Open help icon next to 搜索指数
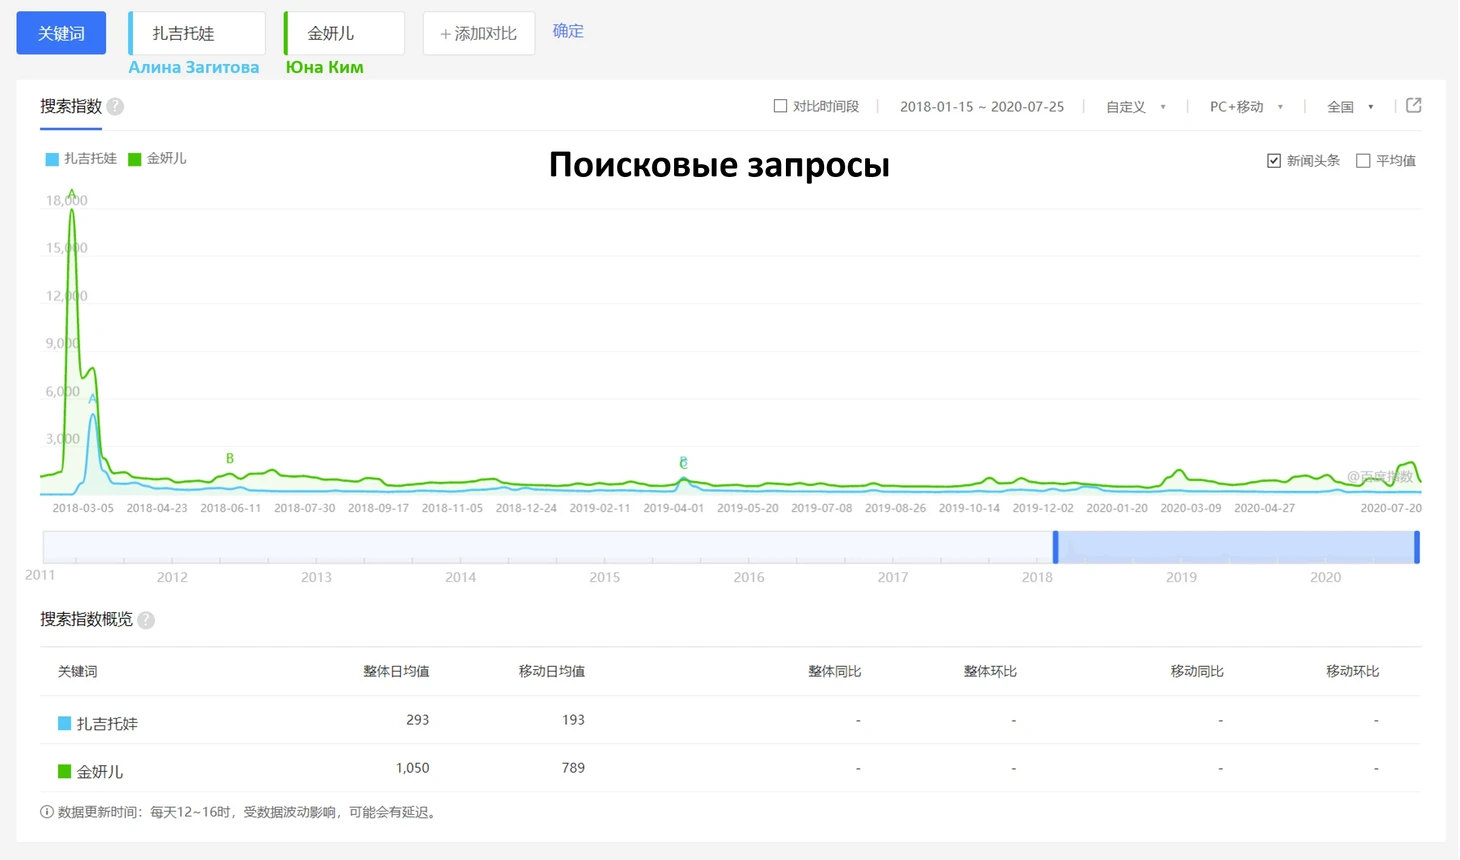 (115, 106)
